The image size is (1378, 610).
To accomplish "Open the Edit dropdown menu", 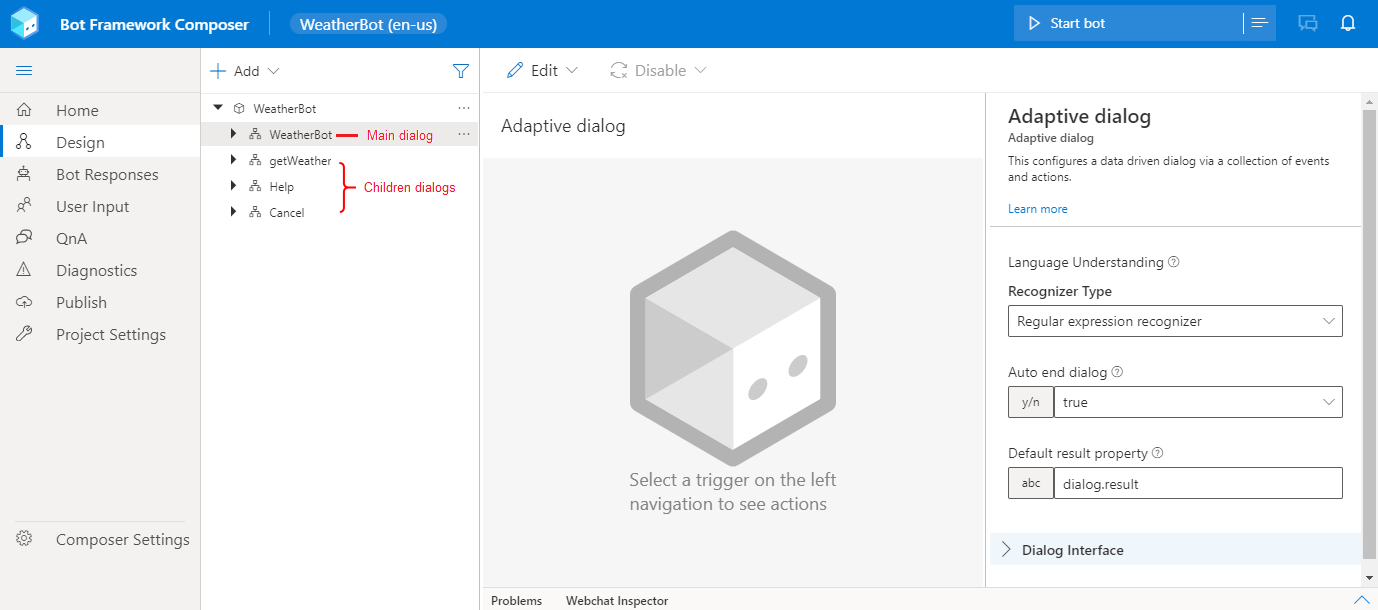I will (x=542, y=70).
